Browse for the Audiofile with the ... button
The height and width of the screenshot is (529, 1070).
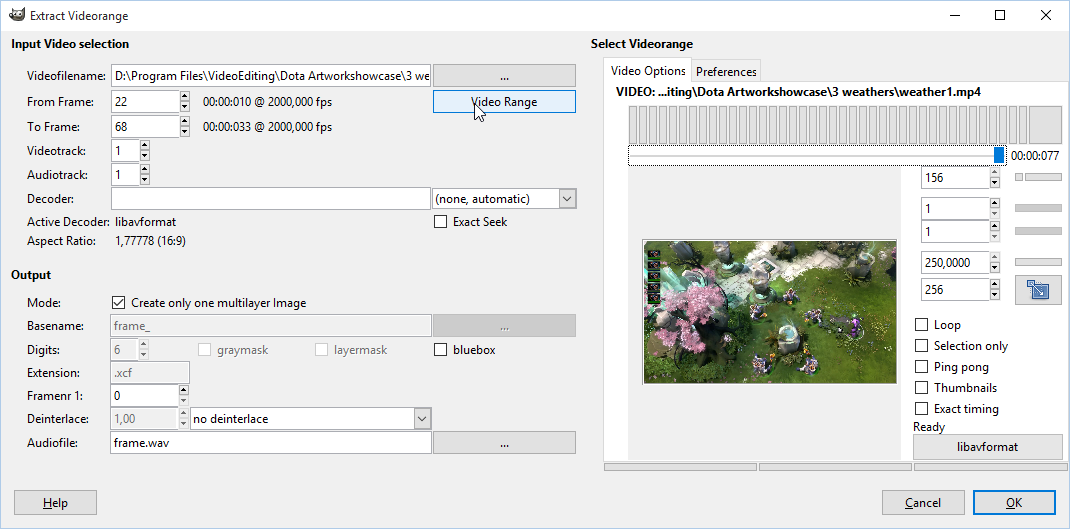pyautogui.click(x=504, y=443)
